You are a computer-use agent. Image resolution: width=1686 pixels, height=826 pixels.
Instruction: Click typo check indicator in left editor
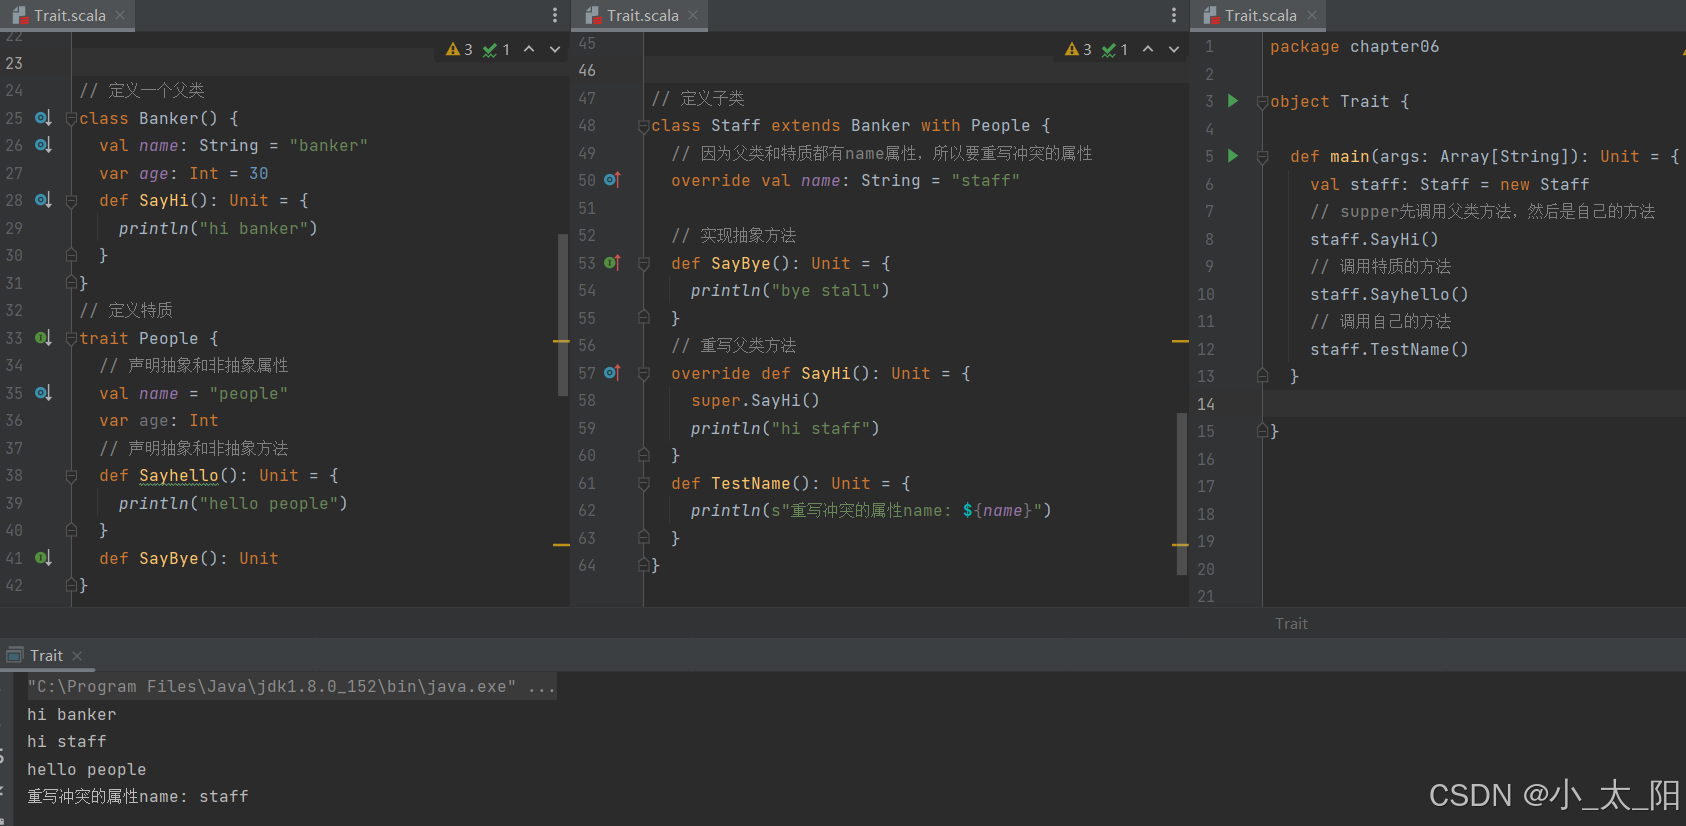pos(496,49)
